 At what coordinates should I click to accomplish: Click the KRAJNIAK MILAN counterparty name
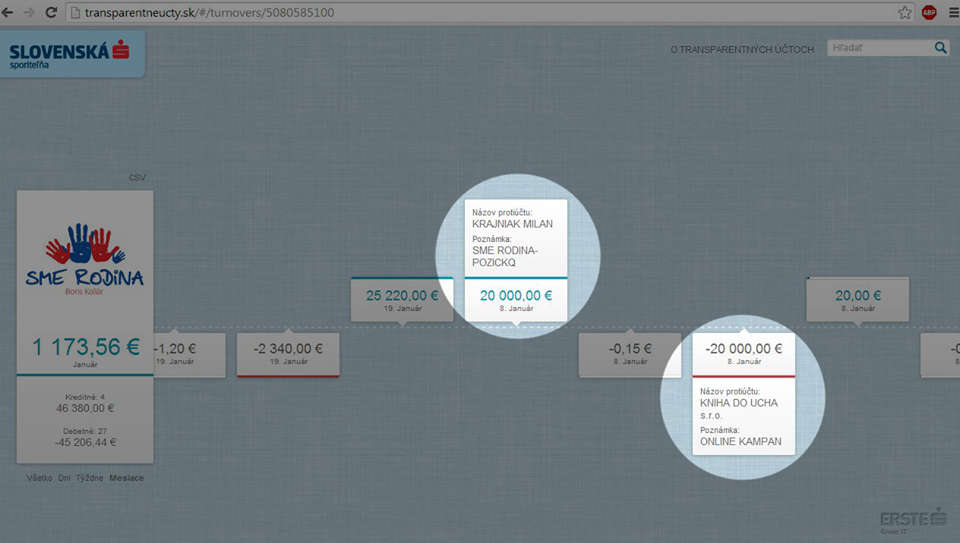(x=512, y=224)
